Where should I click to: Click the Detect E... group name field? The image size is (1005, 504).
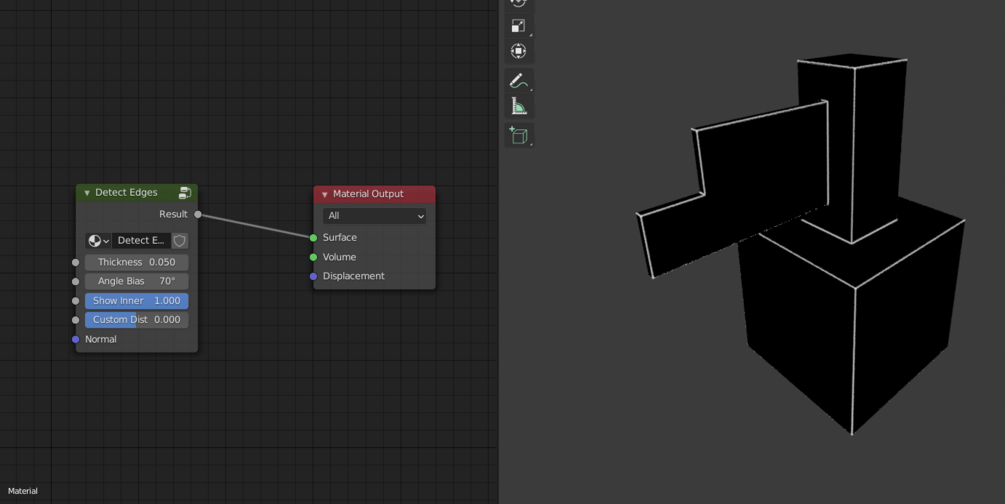coord(141,240)
